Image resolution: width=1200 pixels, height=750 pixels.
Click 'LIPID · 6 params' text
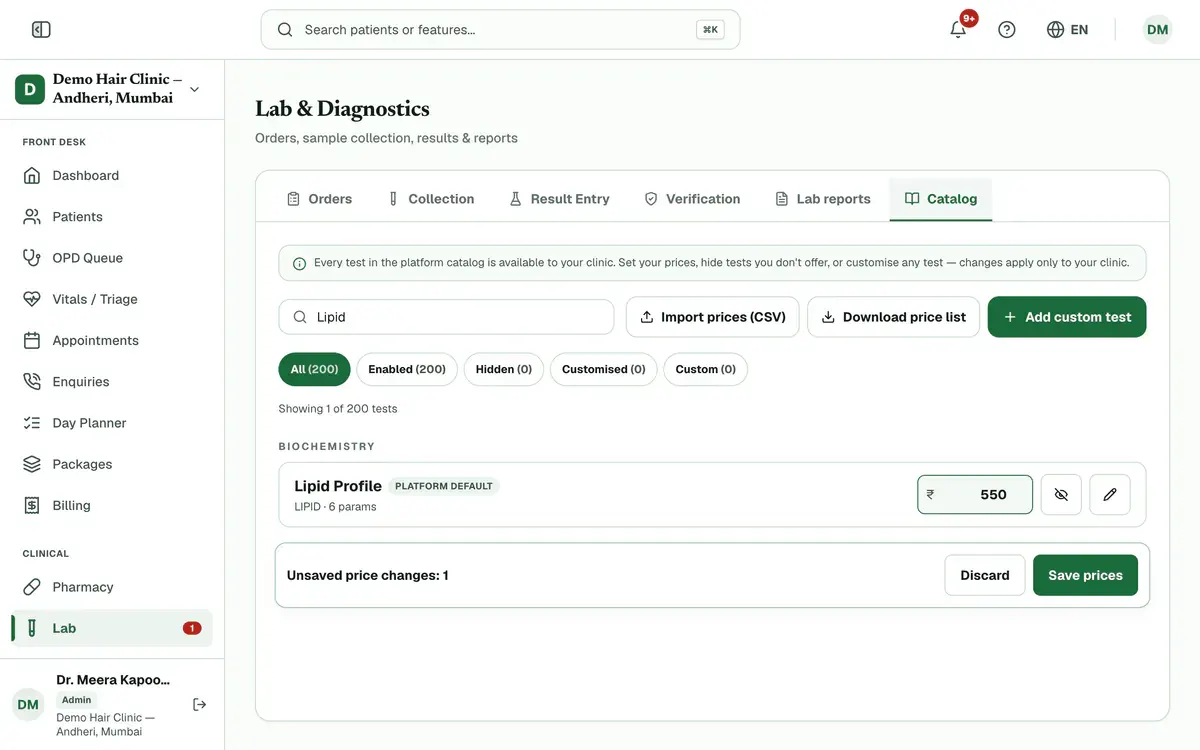[335, 507]
